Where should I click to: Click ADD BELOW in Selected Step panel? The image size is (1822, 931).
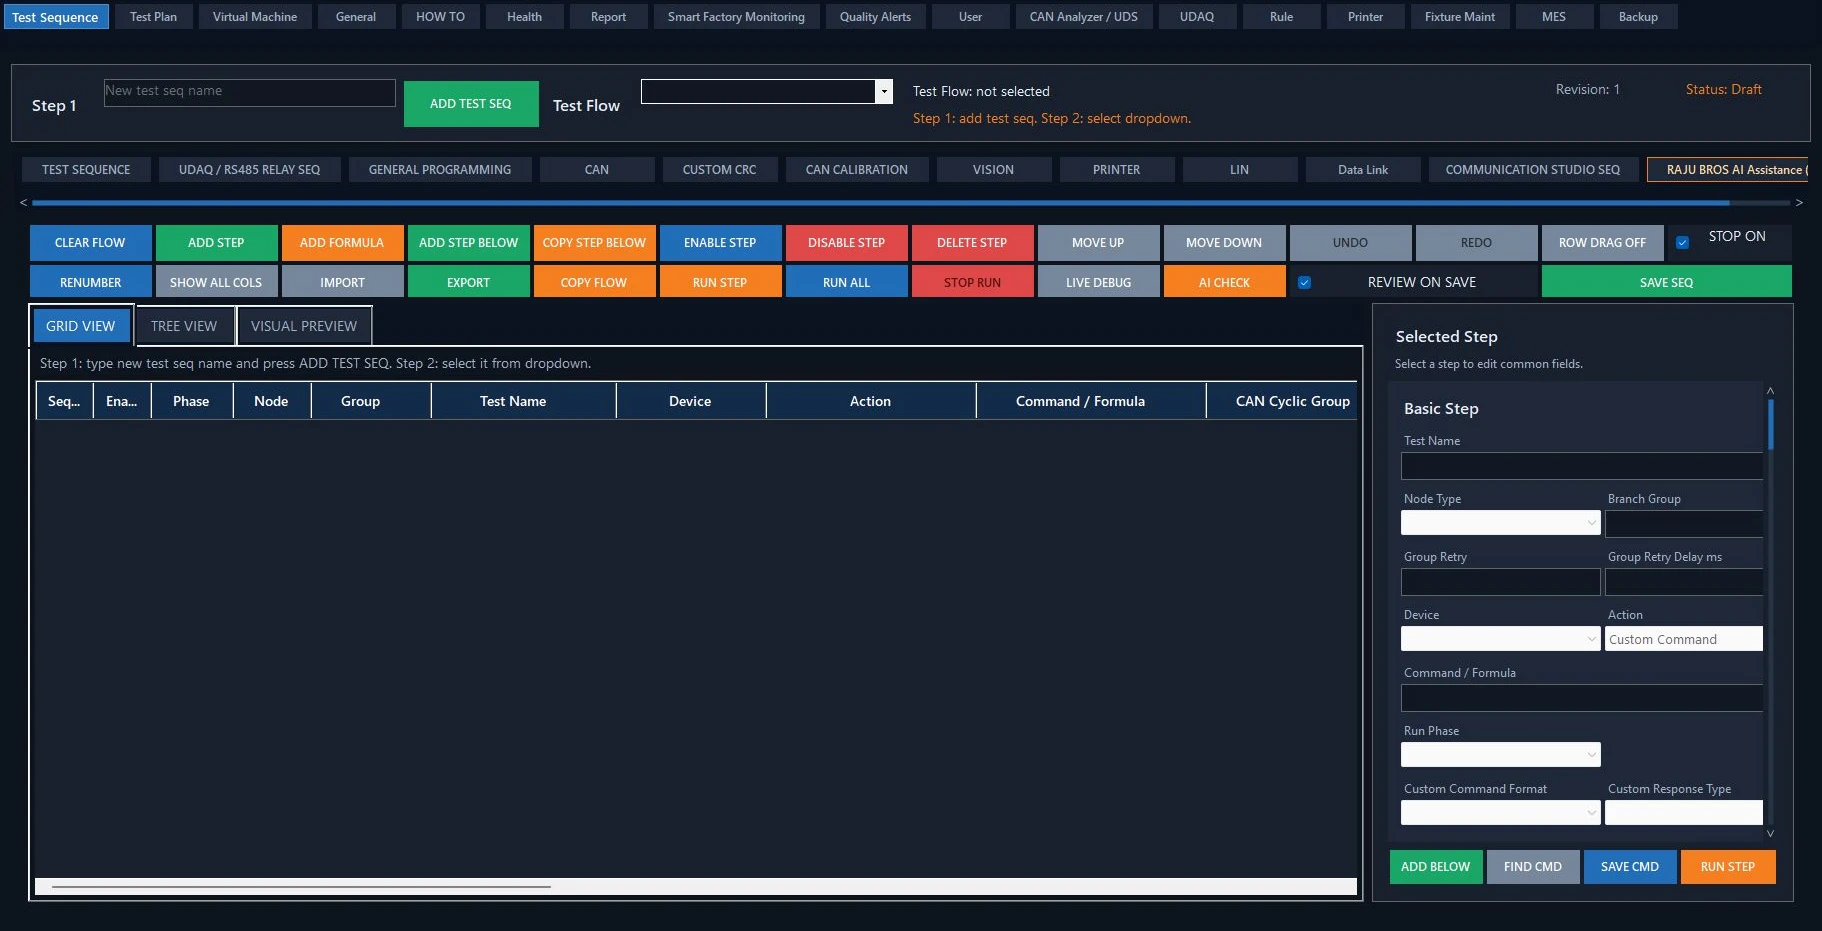1435,867
